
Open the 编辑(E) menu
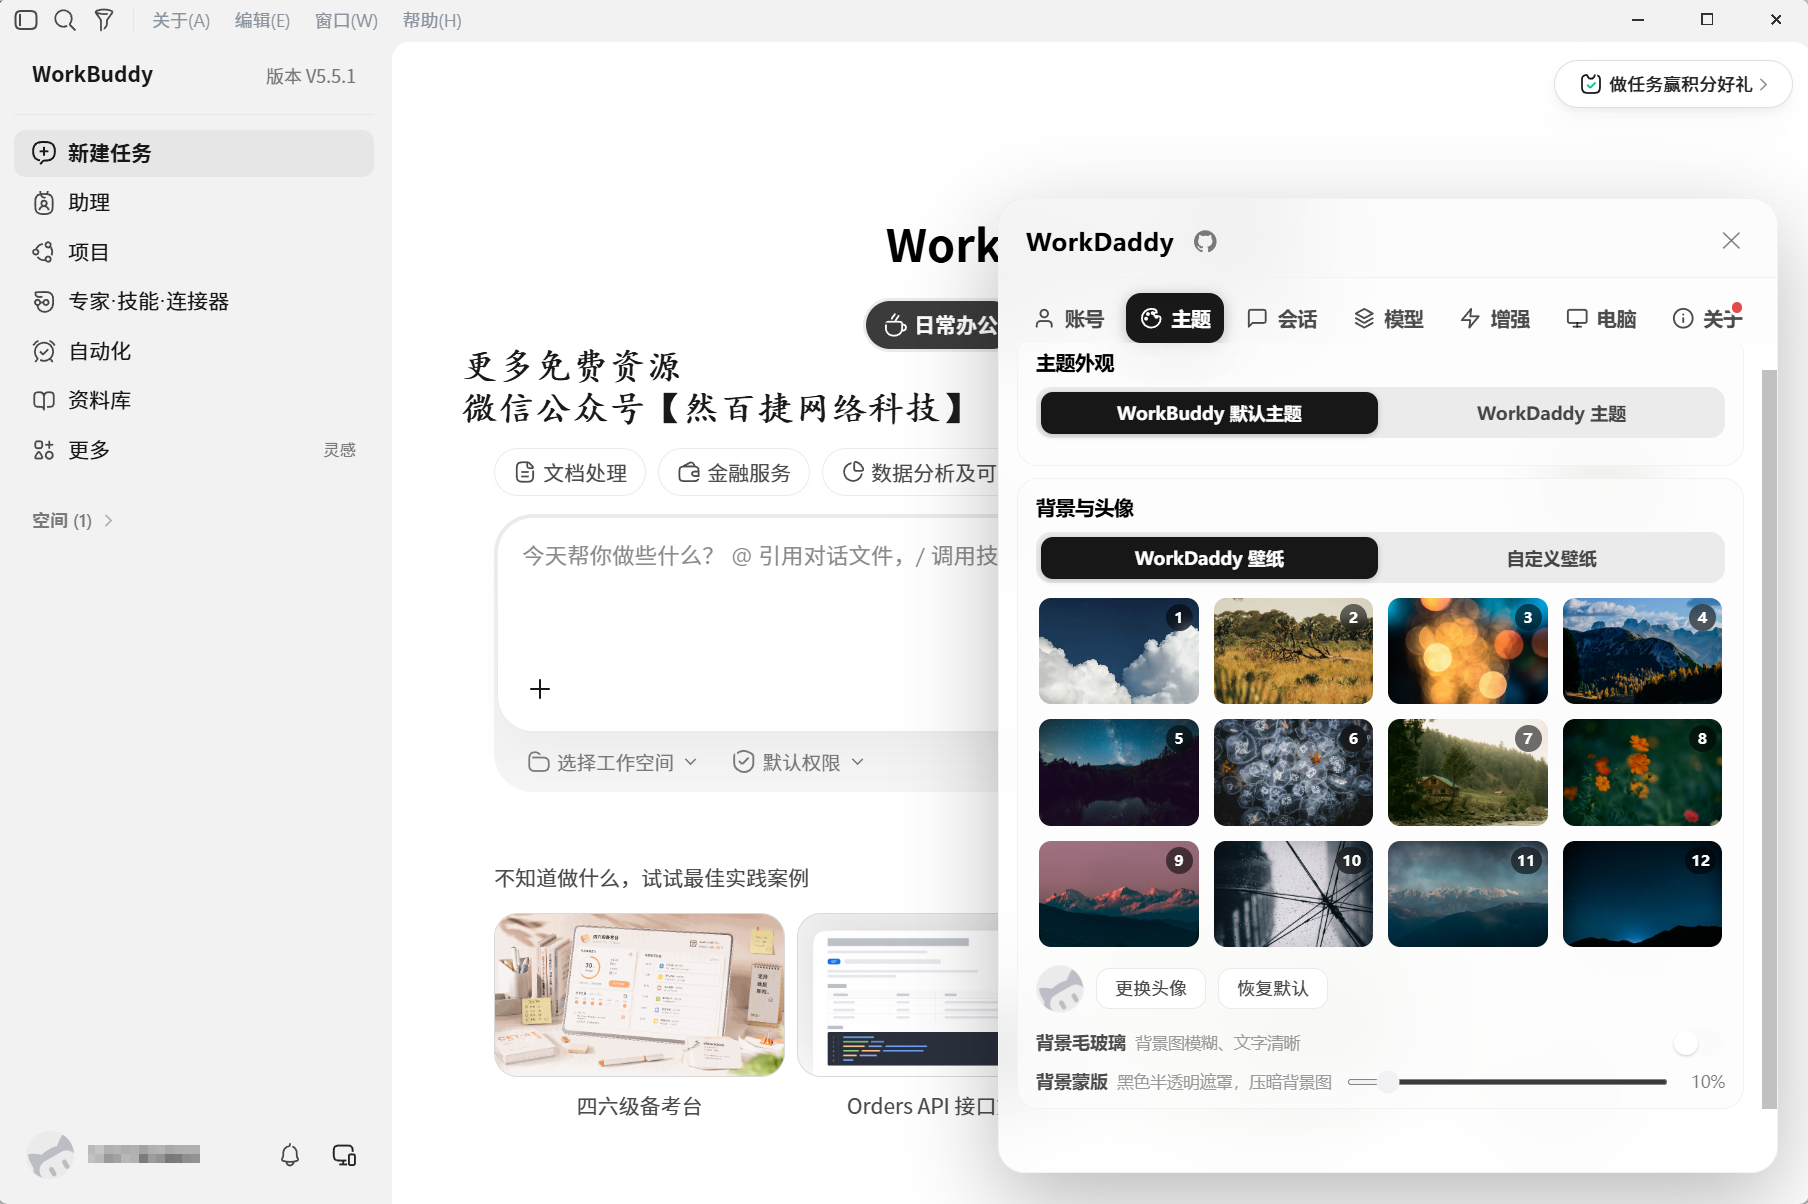(262, 20)
